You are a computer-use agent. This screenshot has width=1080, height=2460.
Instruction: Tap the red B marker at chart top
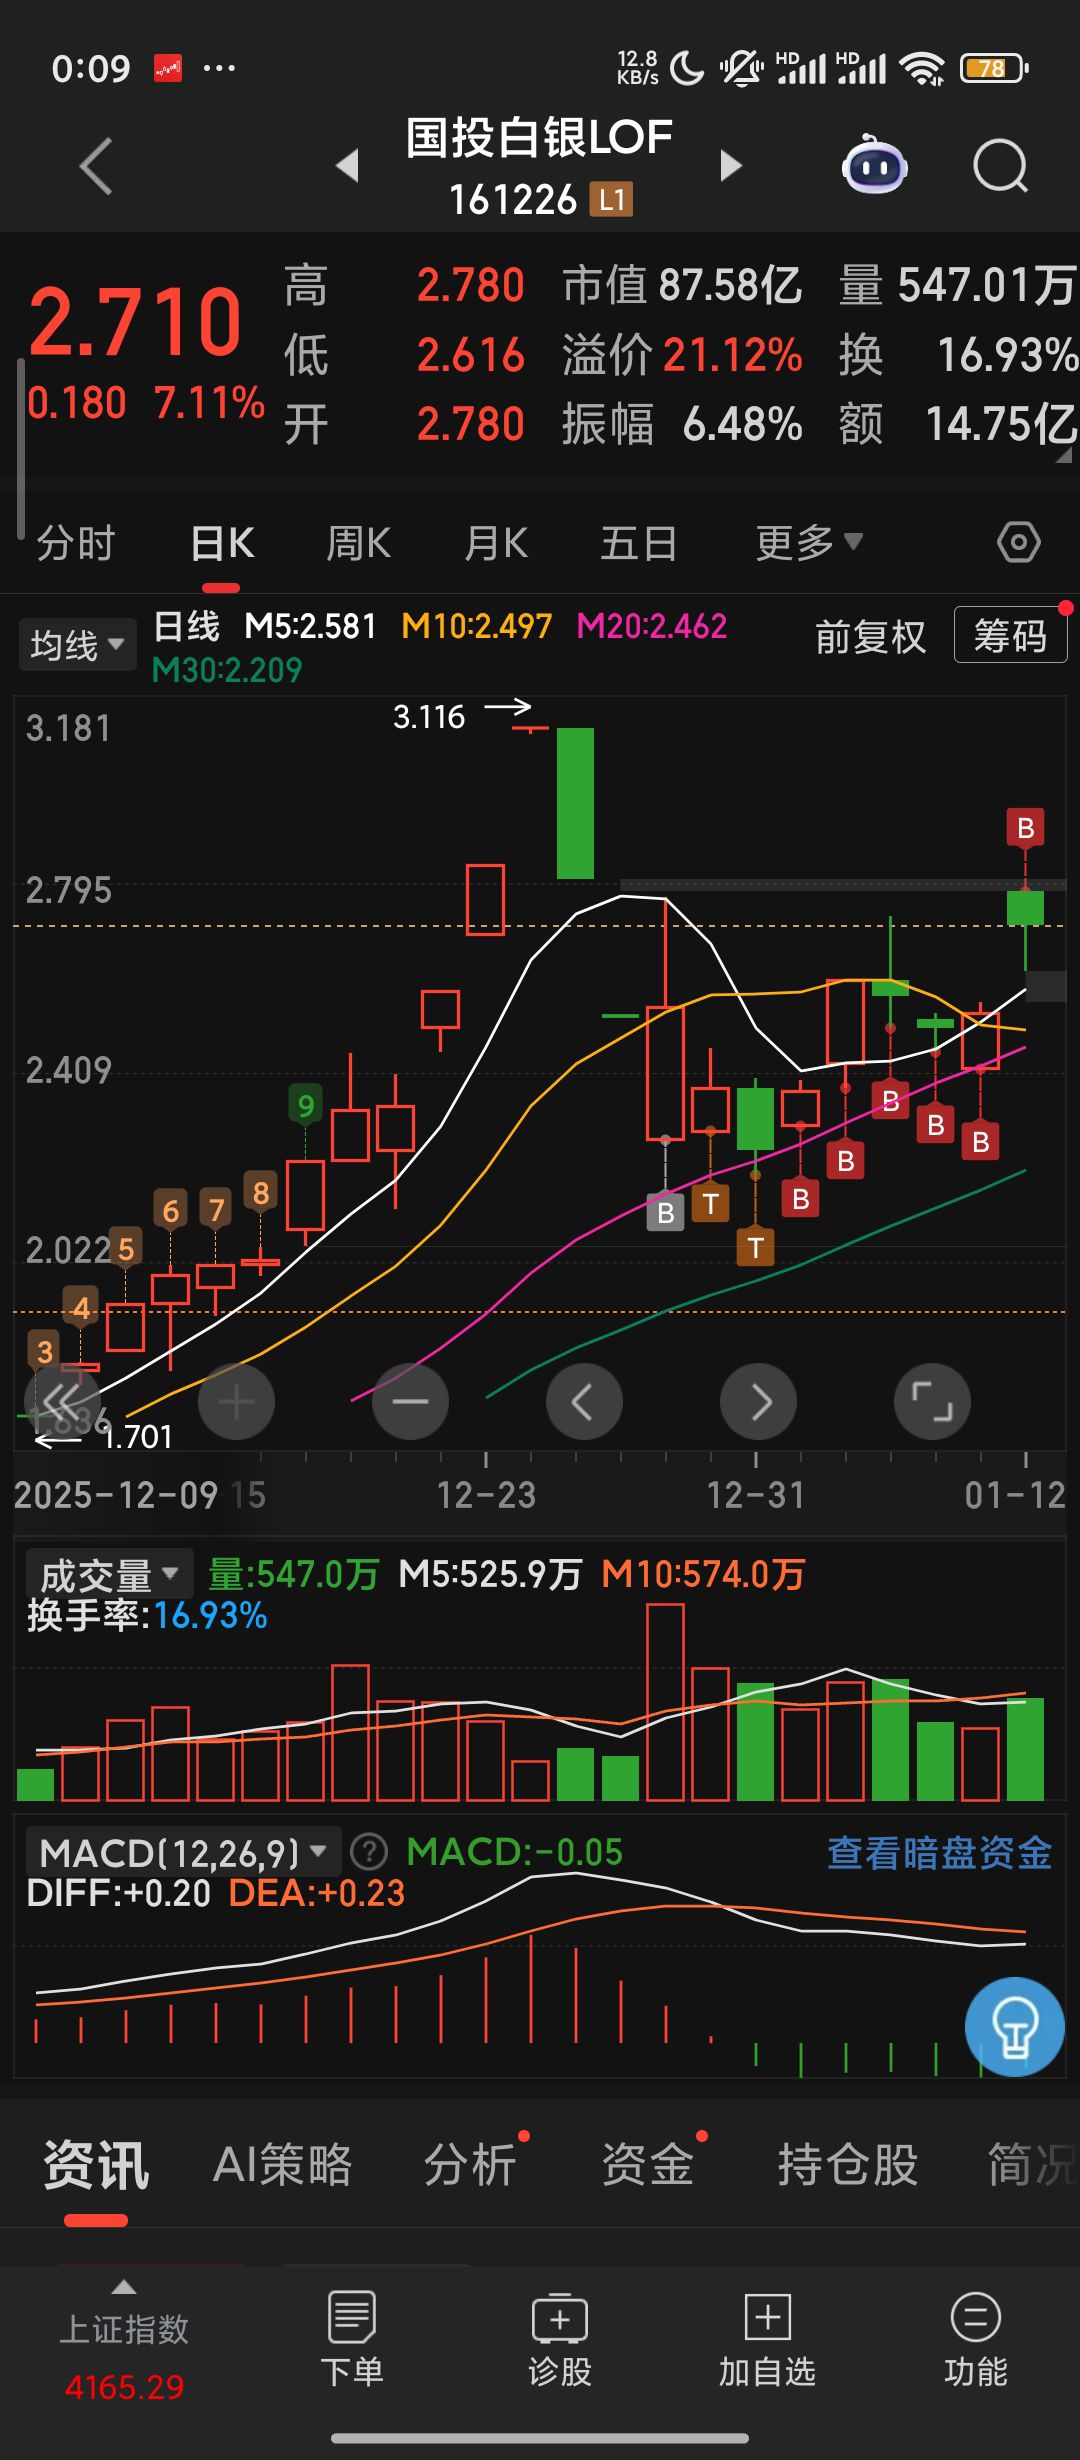1025,828
